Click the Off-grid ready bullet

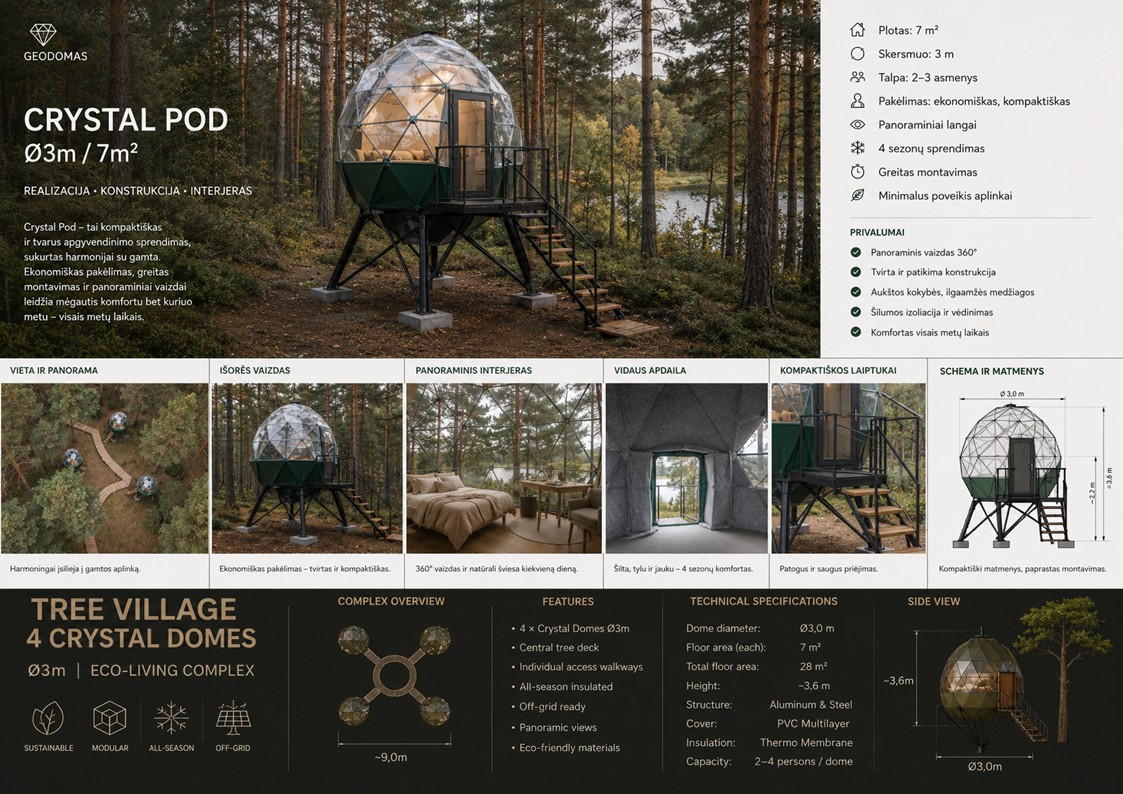pos(548,707)
